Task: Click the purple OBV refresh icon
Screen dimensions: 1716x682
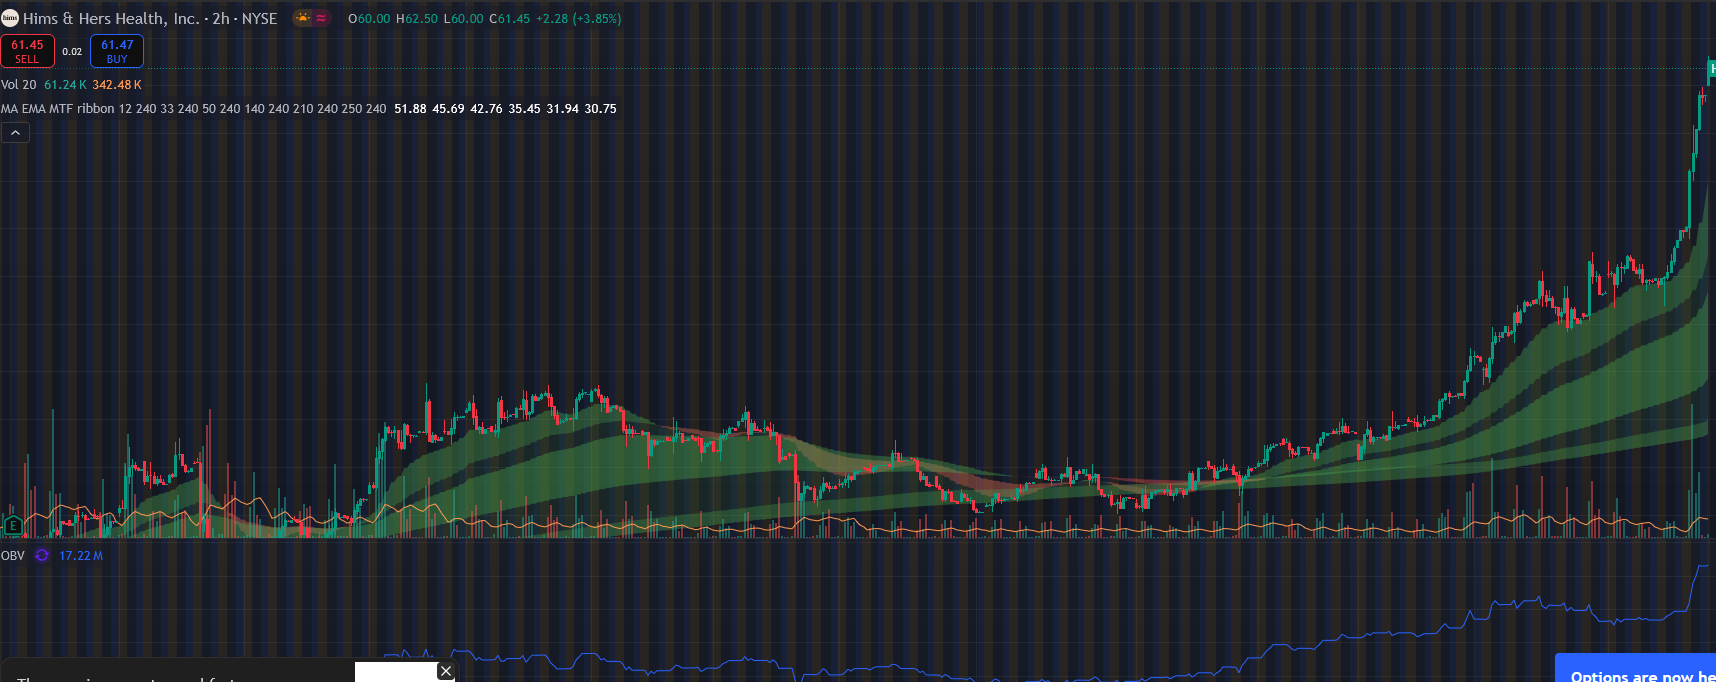Action: coord(42,556)
